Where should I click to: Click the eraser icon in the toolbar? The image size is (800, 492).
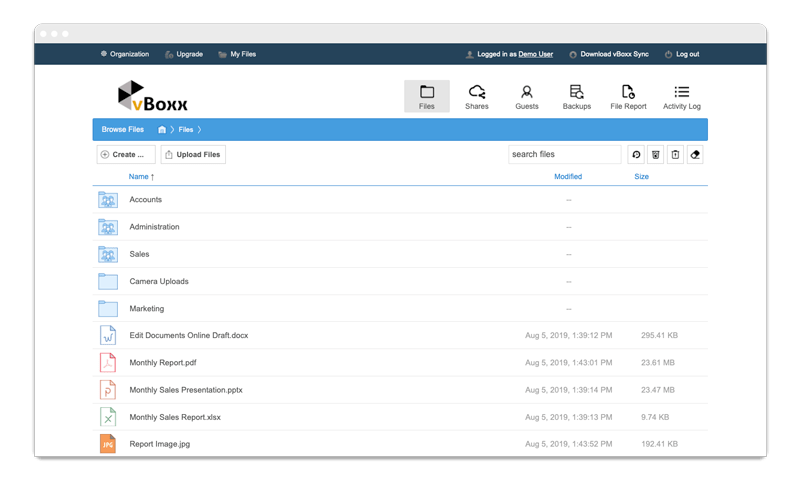696,154
